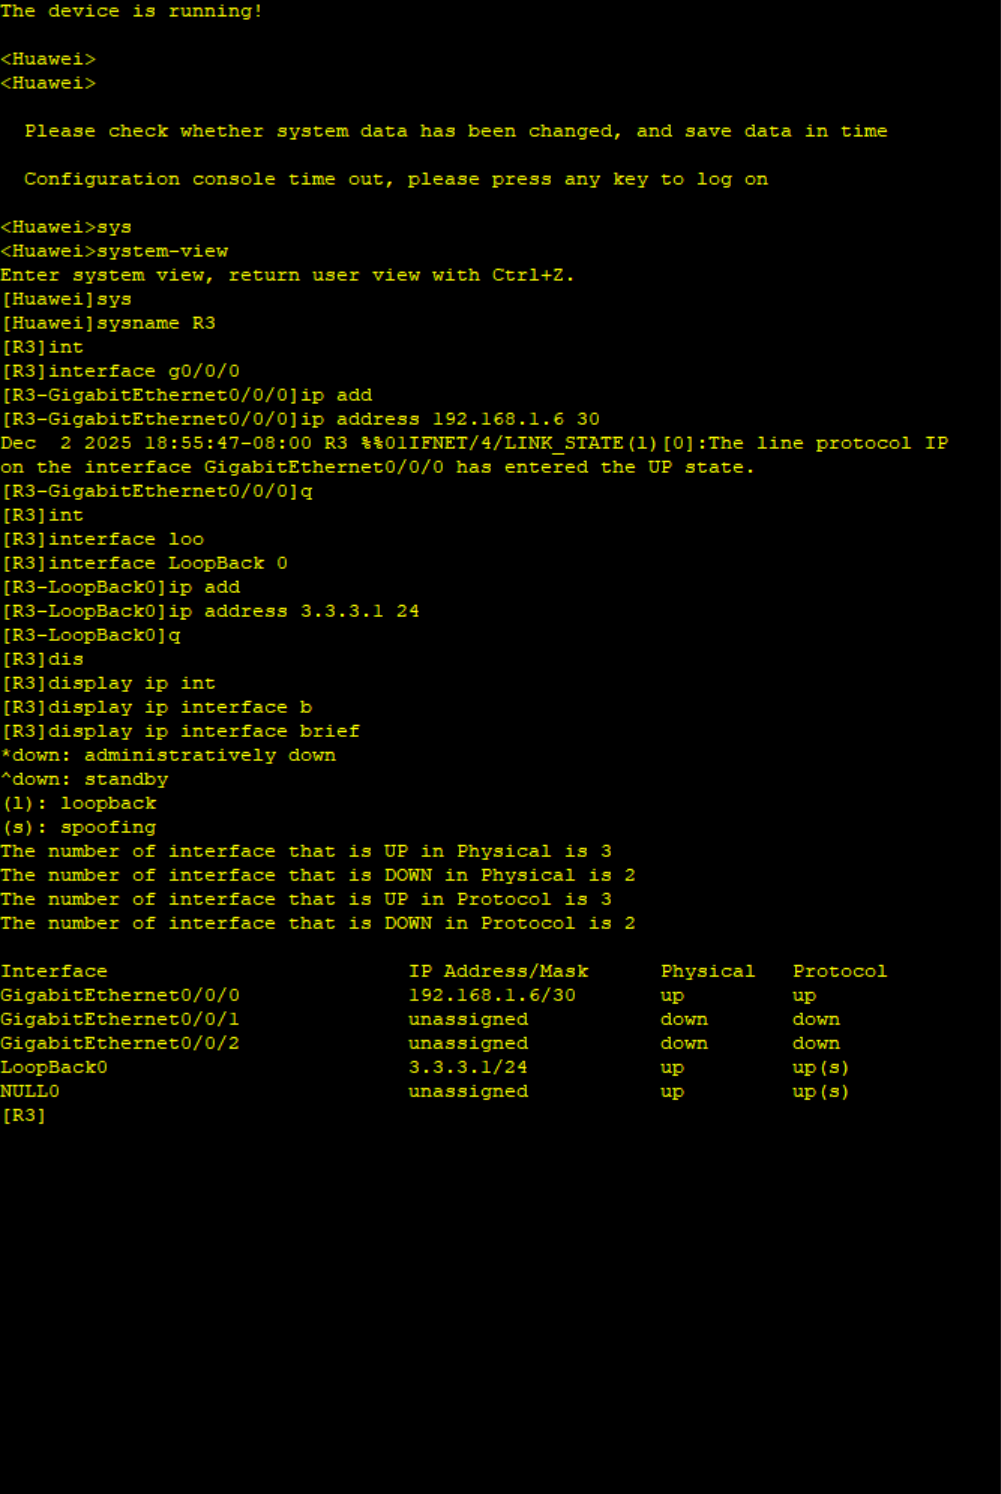Click the 'system-view' command line
Viewport: 1001px width, 1494px height.
point(162,251)
